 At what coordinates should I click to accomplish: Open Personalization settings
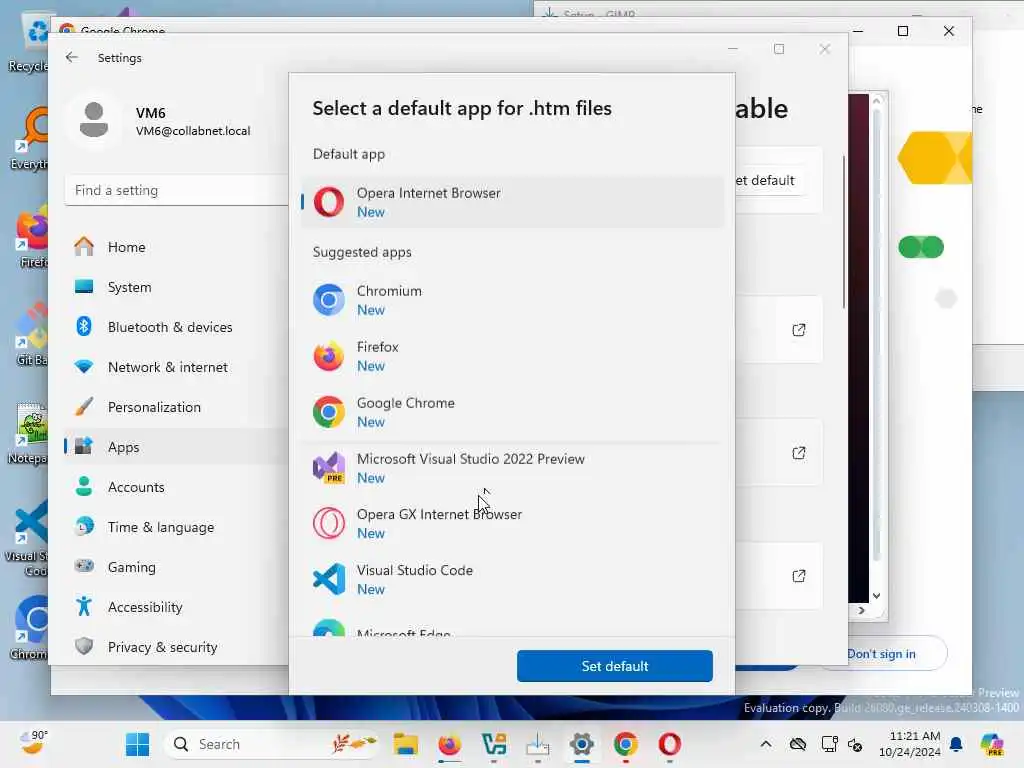tap(176, 407)
